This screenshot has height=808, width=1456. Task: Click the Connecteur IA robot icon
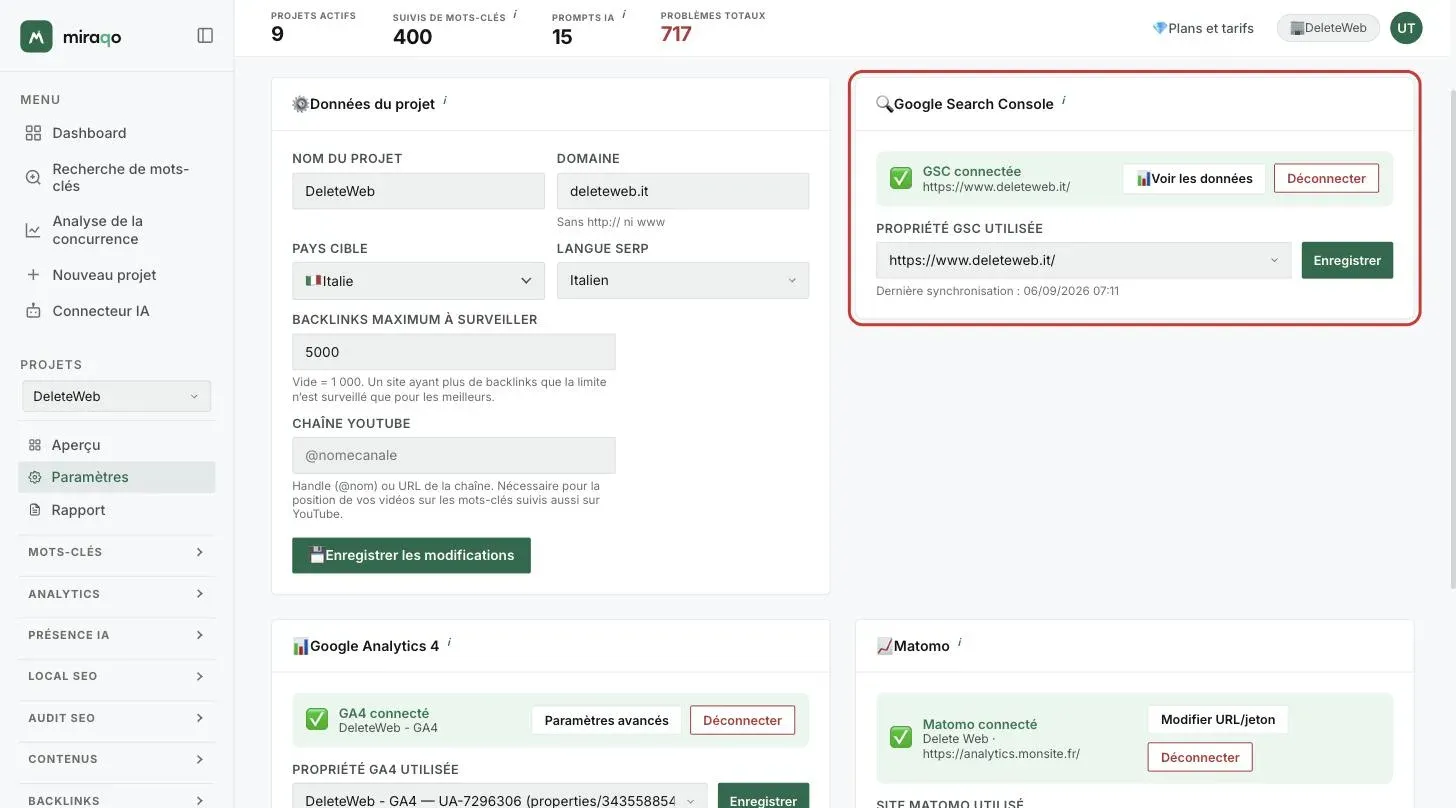coord(33,311)
